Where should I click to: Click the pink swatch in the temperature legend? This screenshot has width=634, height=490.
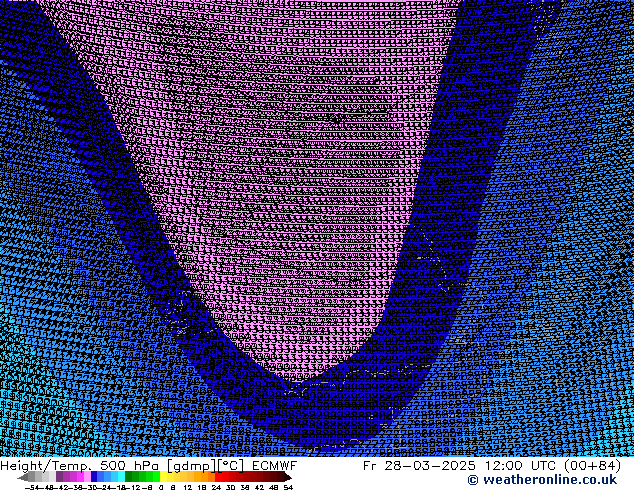coord(87,476)
